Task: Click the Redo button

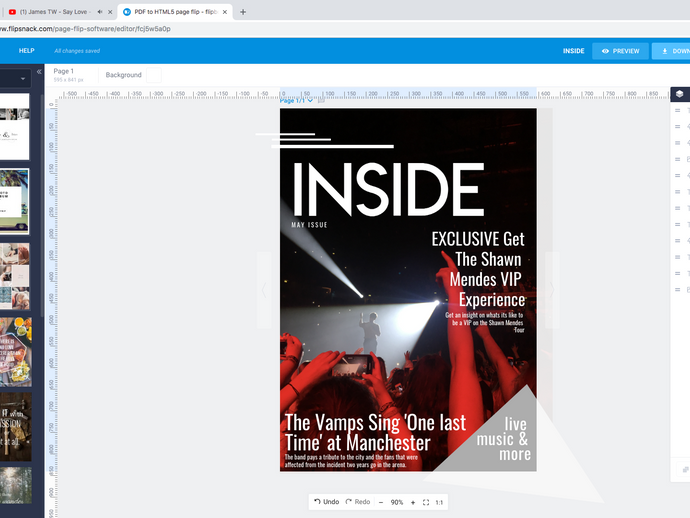Action: pyautogui.click(x=358, y=502)
